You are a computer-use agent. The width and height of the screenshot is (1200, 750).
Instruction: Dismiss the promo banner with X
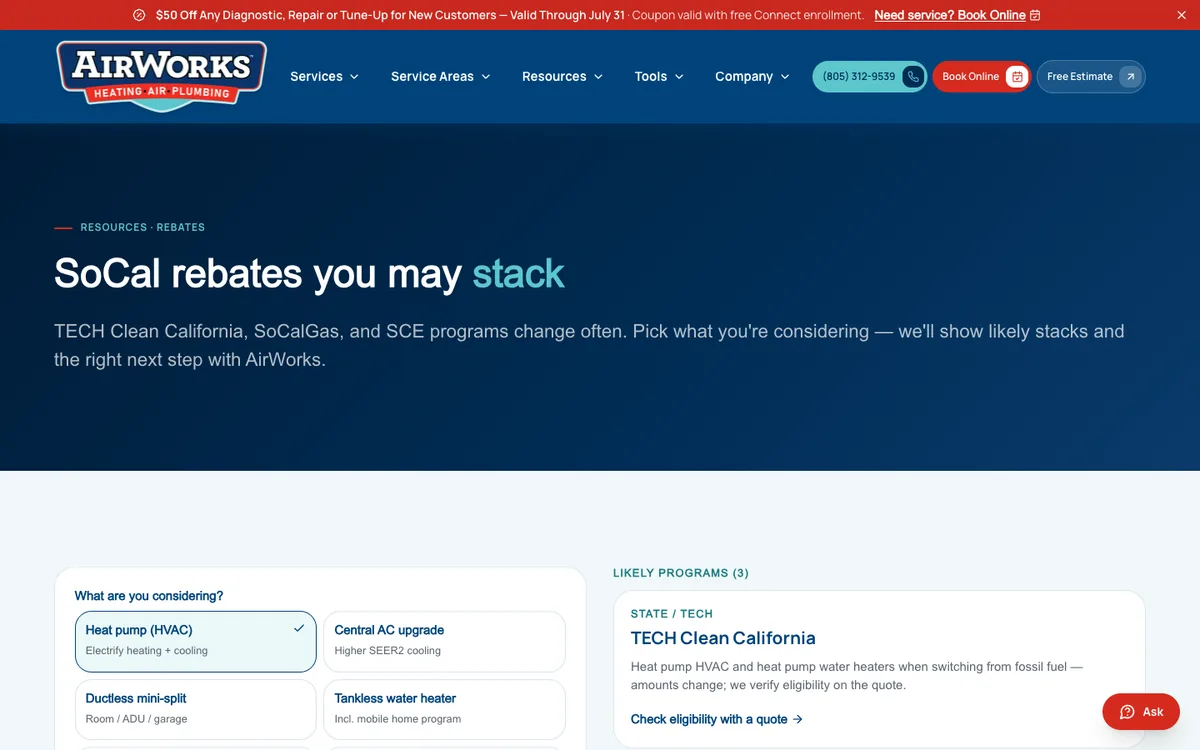[1181, 15]
